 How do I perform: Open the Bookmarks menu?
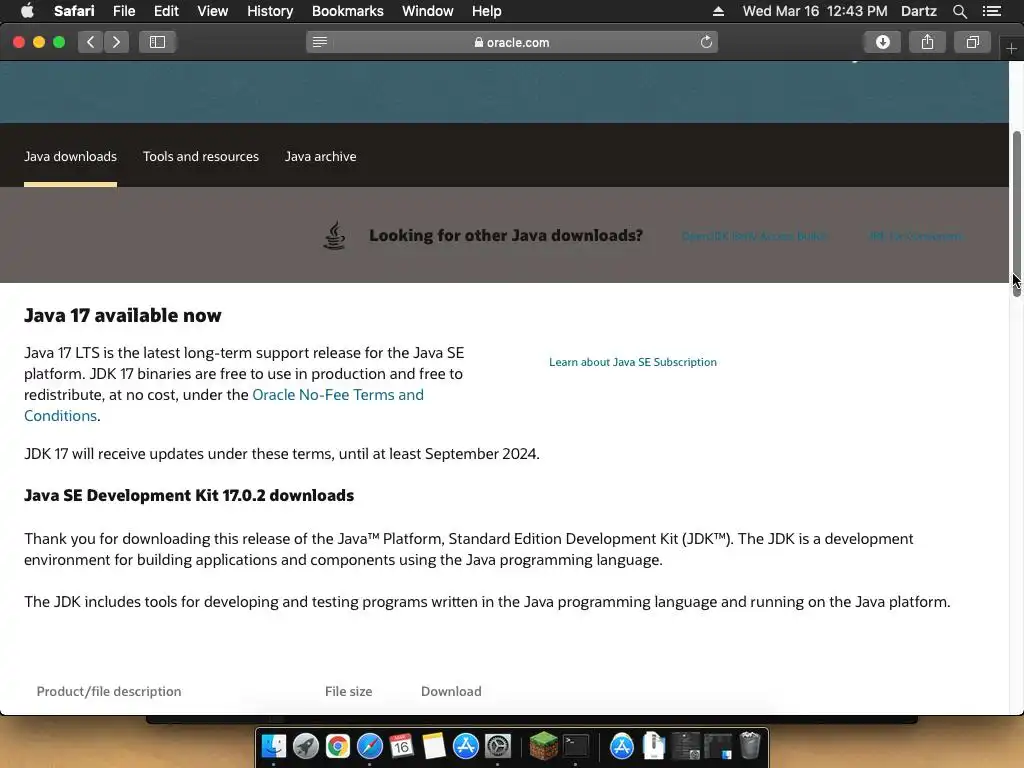click(x=347, y=11)
